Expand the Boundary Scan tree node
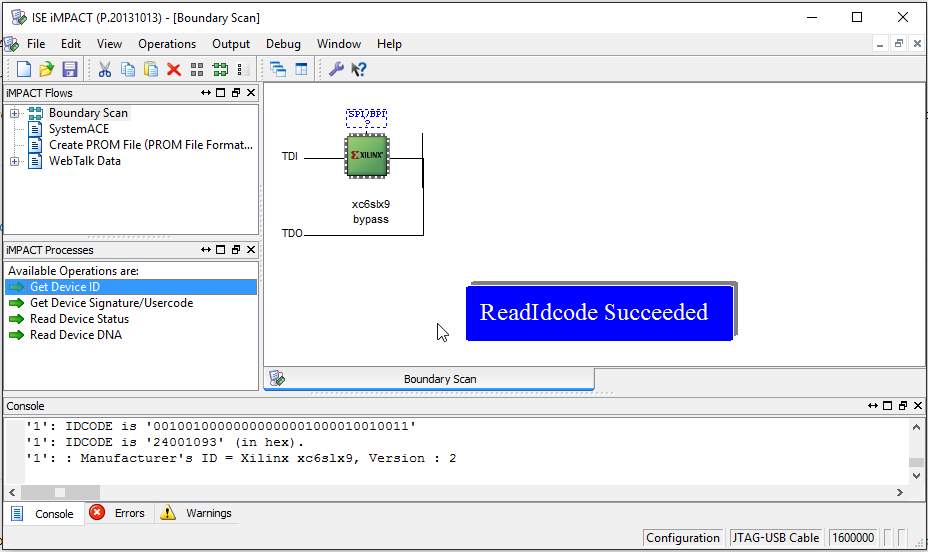This screenshot has width=928, height=552. click(x=15, y=113)
